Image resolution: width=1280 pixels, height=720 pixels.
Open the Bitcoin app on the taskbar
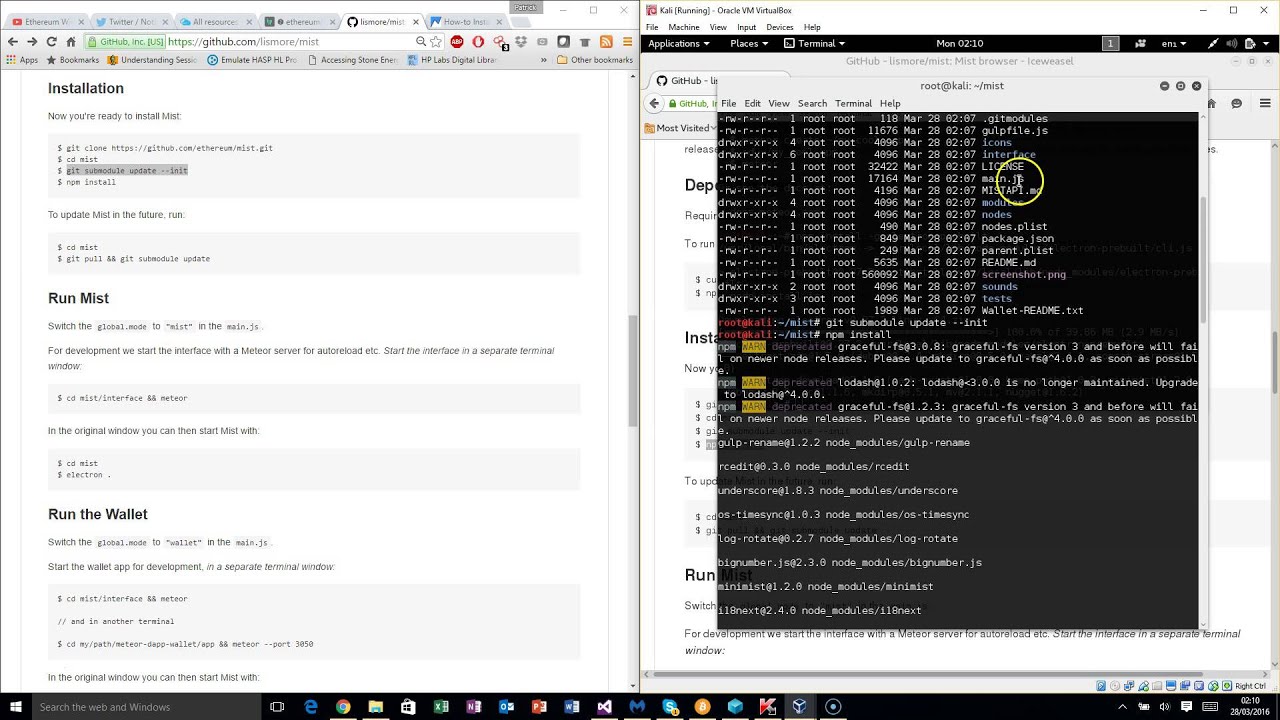pyautogui.click(x=703, y=707)
